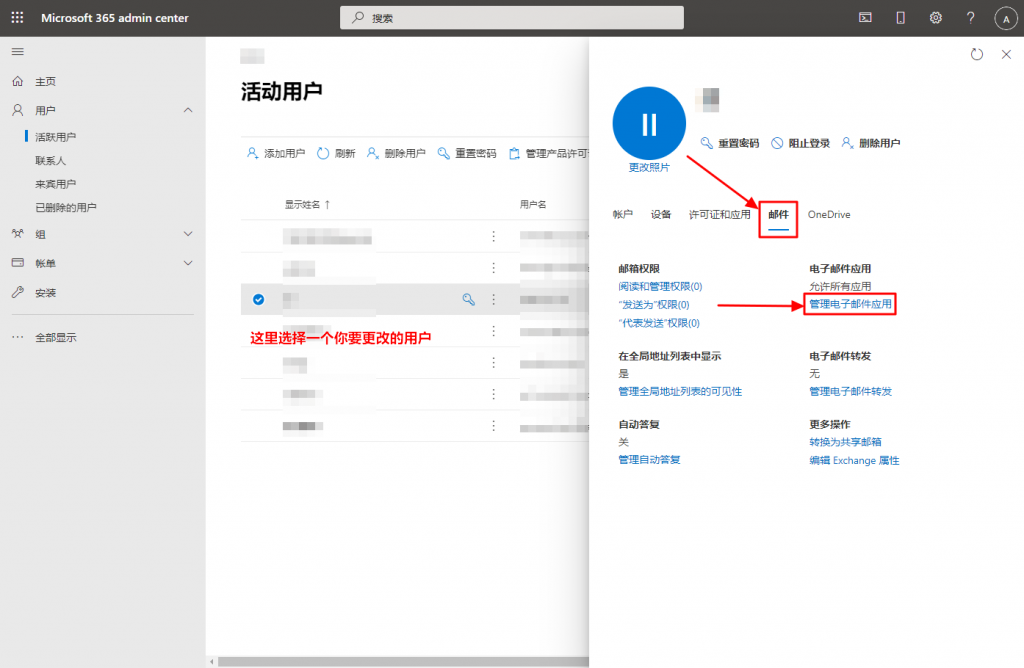Click the 阻止登录 icon in user panel
The image size is (1024, 668).
778,142
